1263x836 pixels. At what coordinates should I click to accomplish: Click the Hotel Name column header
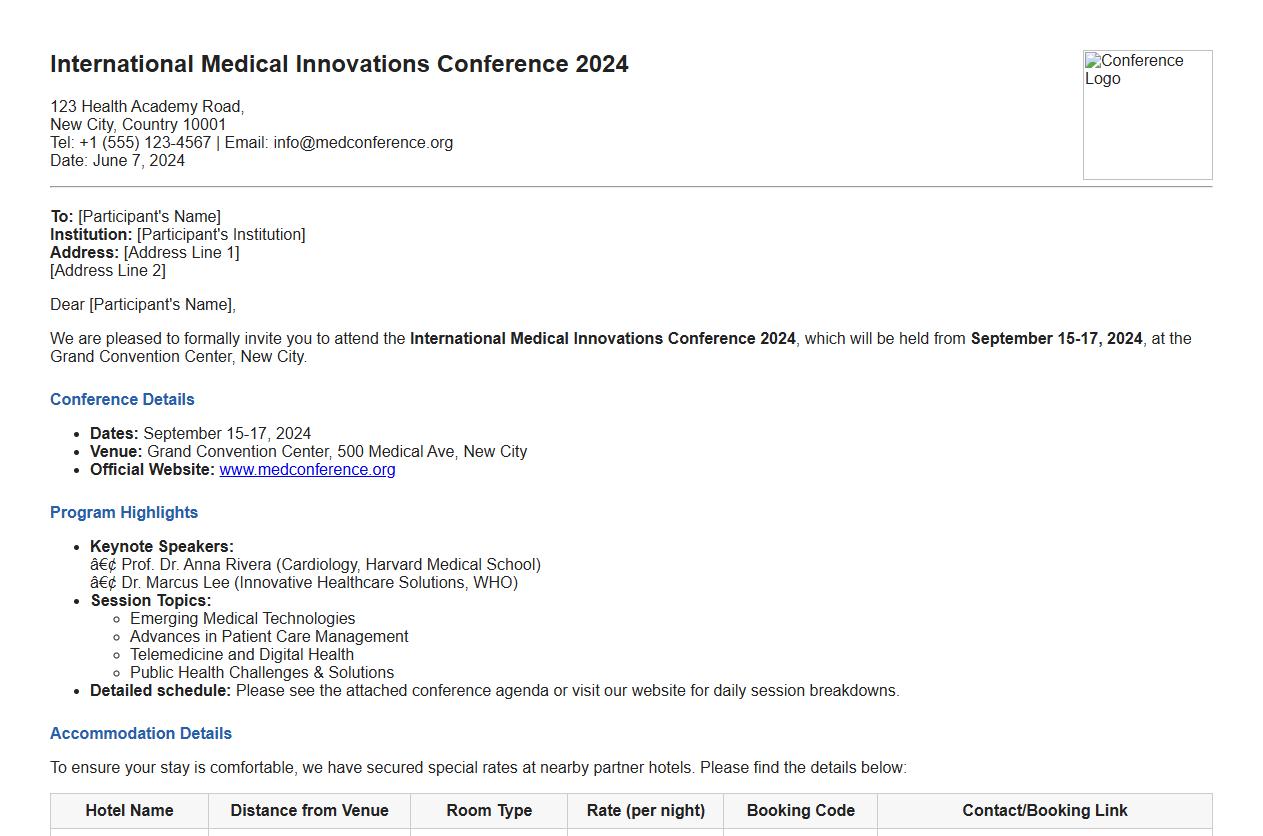(x=129, y=811)
